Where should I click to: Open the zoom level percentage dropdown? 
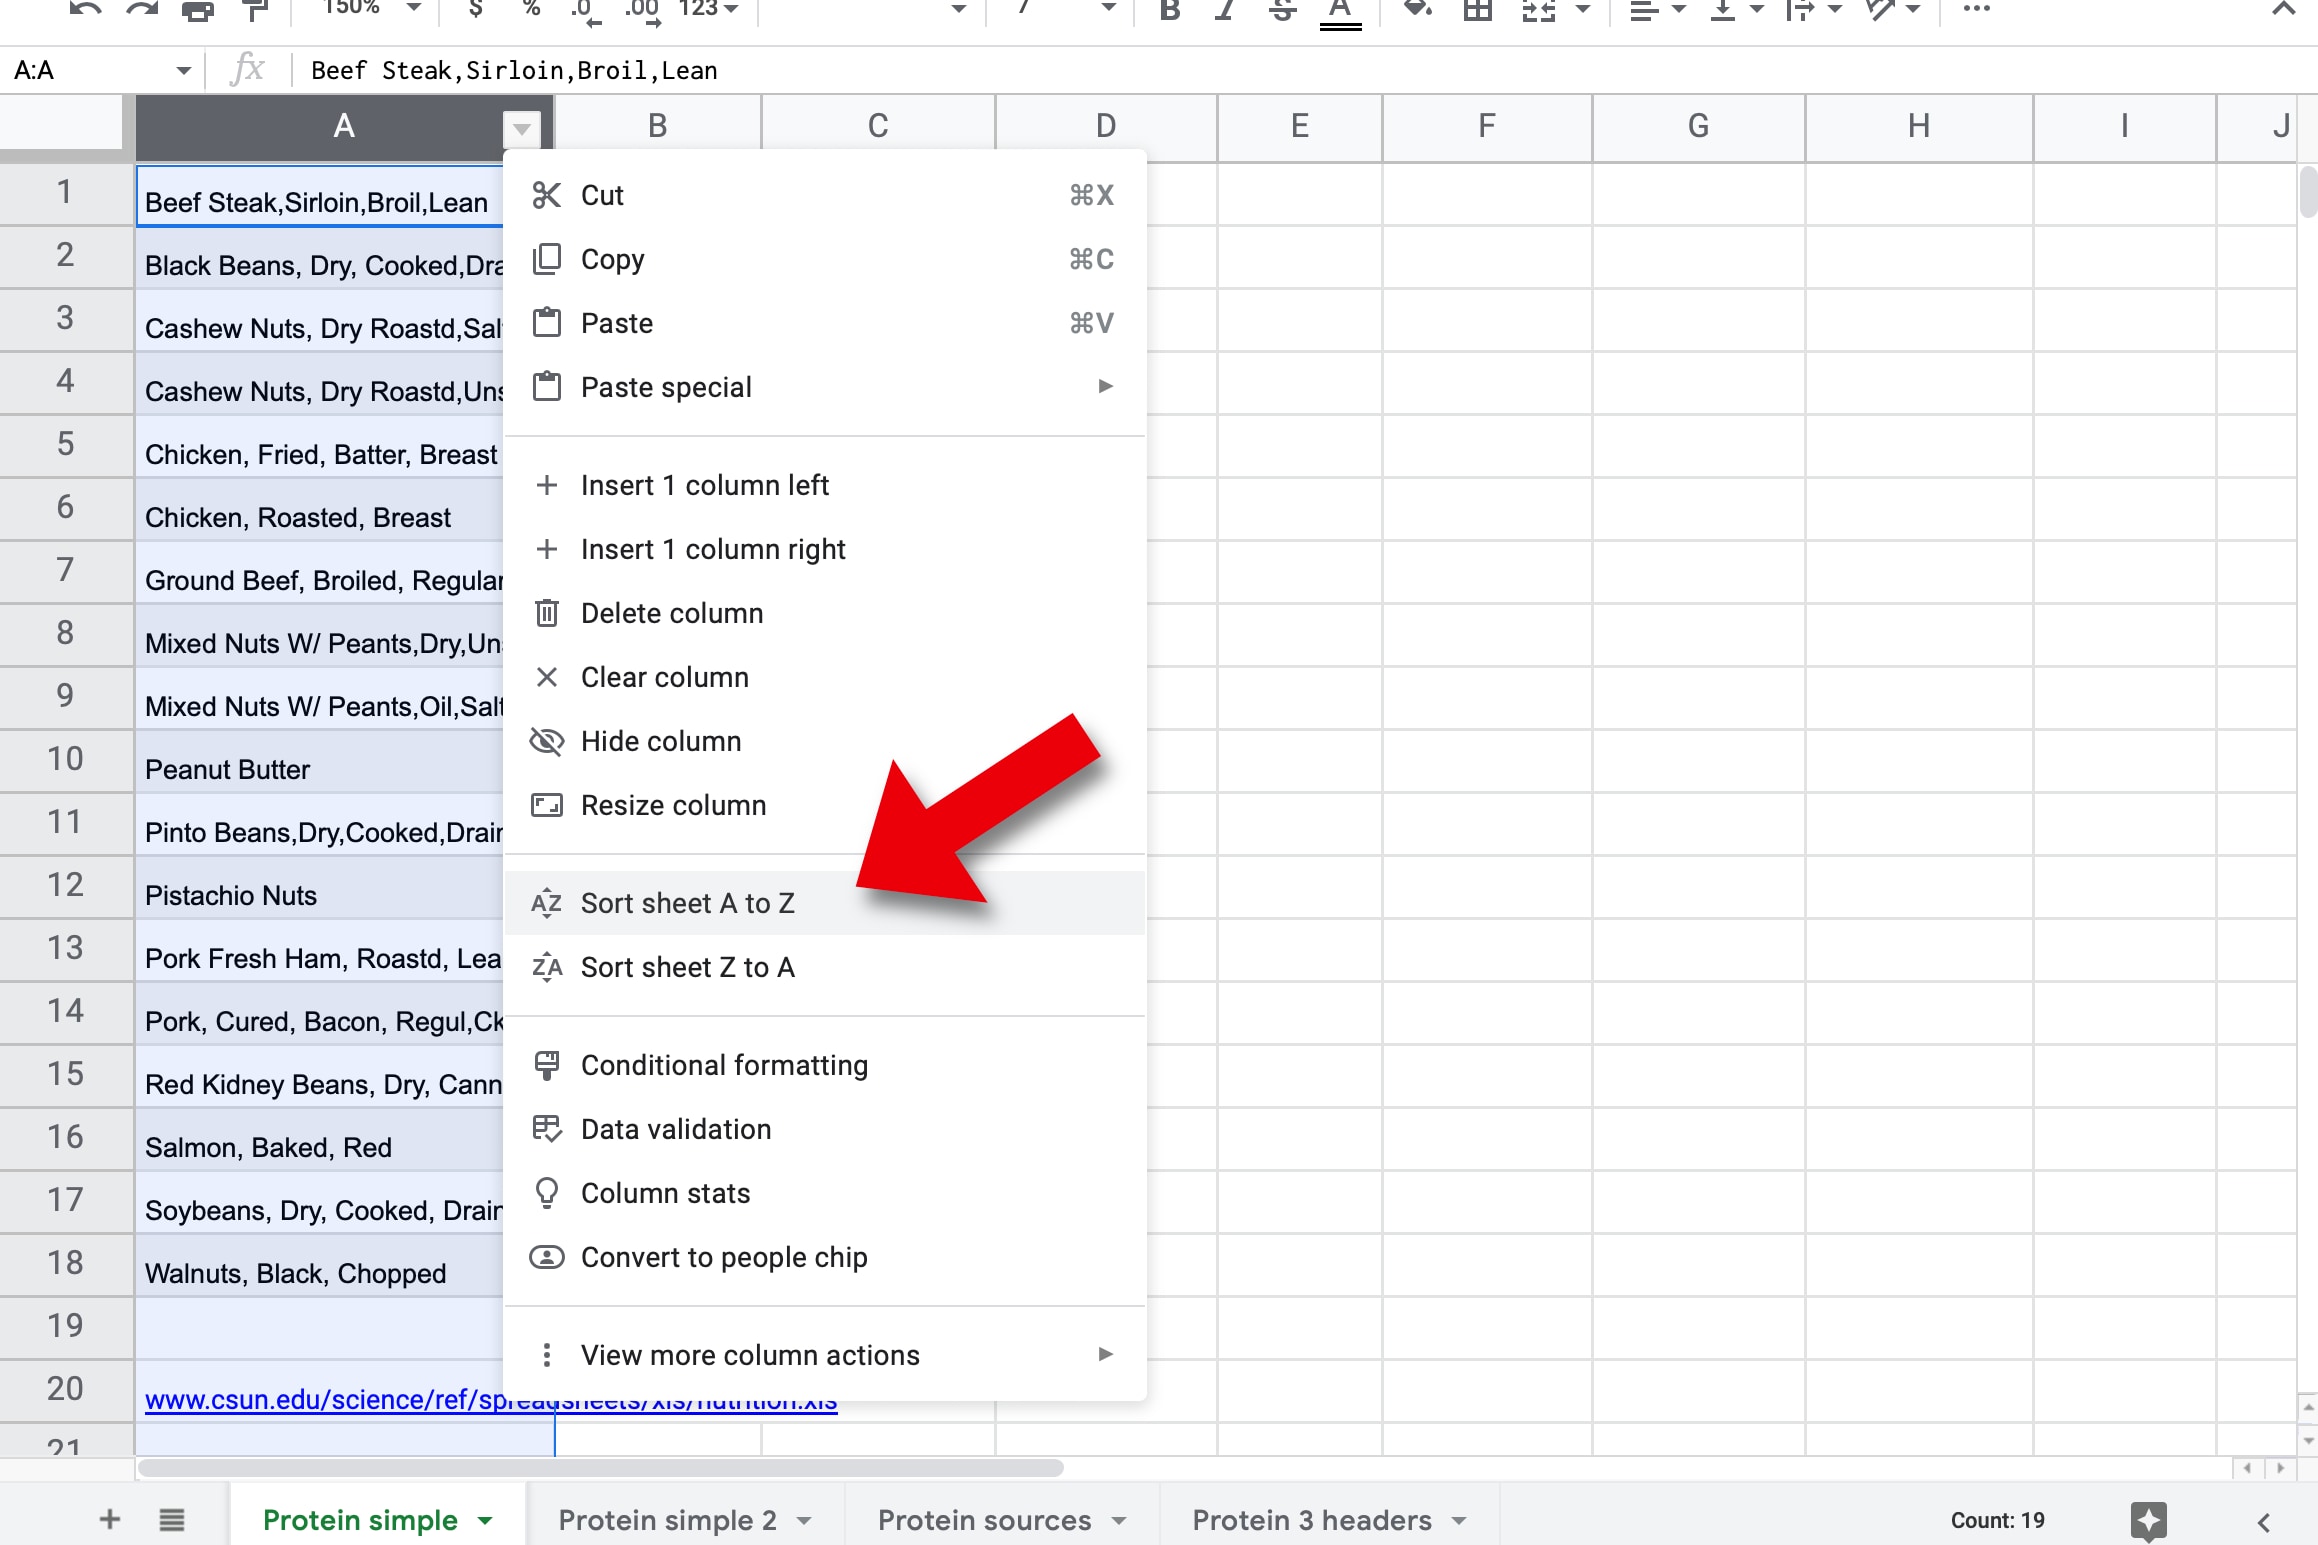point(362,14)
